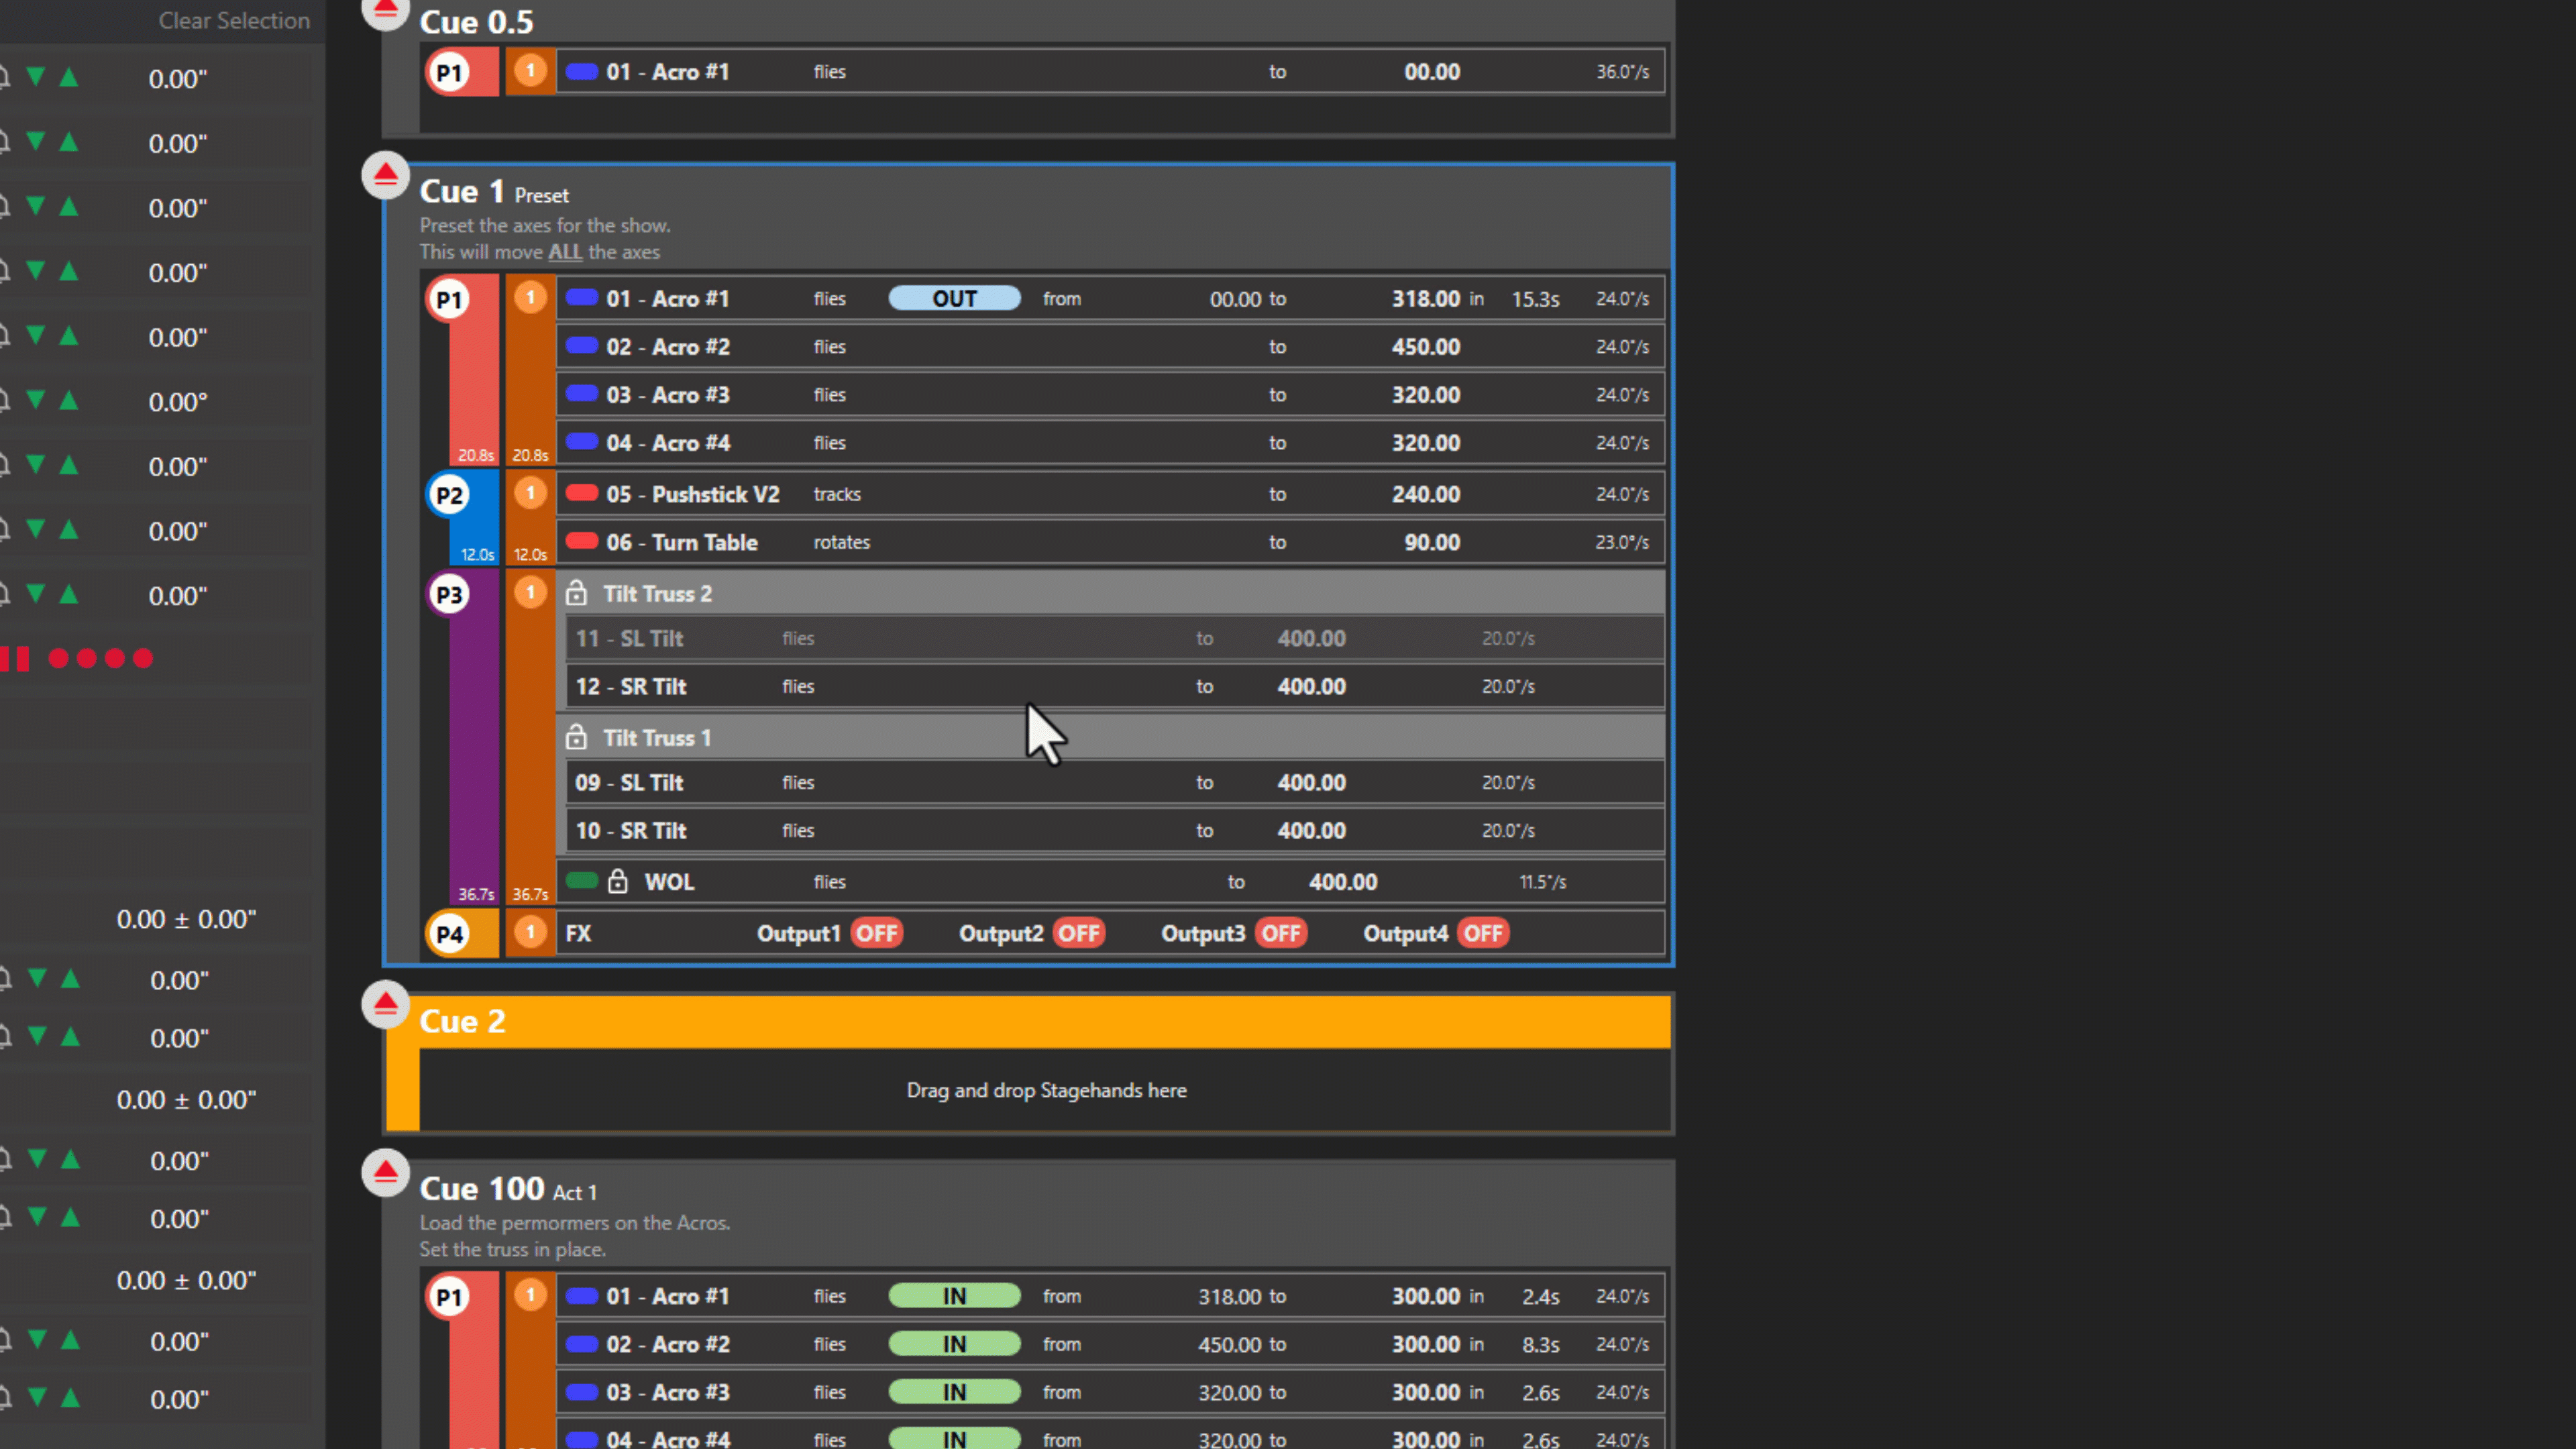Select the Cue 2 orange header
The height and width of the screenshot is (1449, 2576).
point(1040,1021)
